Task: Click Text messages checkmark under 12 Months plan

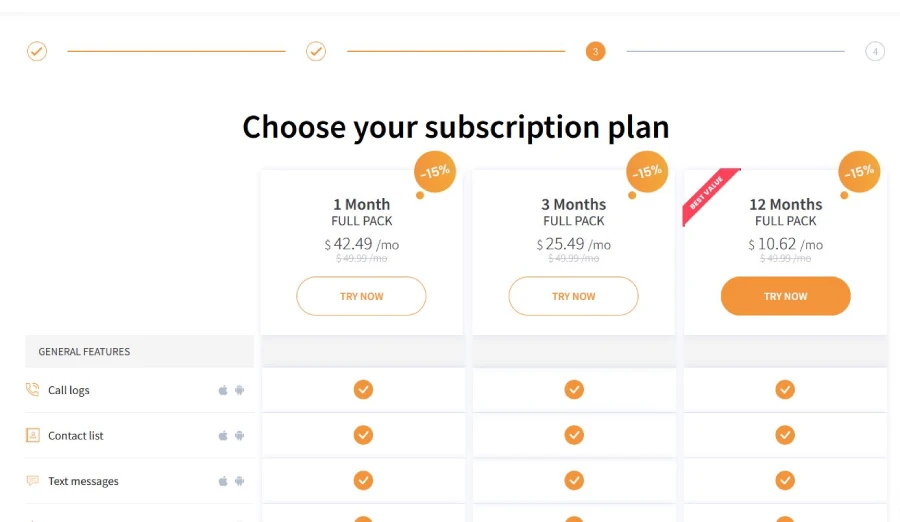Action: click(x=785, y=480)
